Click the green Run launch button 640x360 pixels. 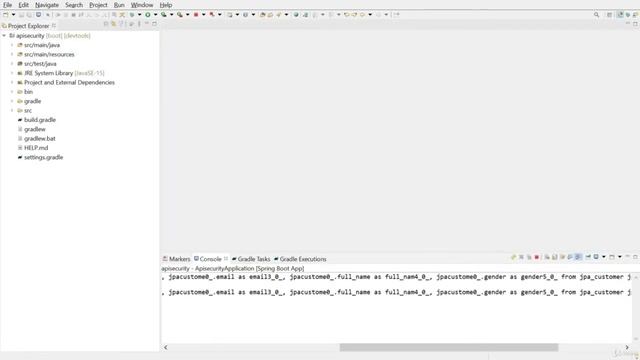coord(148,15)
